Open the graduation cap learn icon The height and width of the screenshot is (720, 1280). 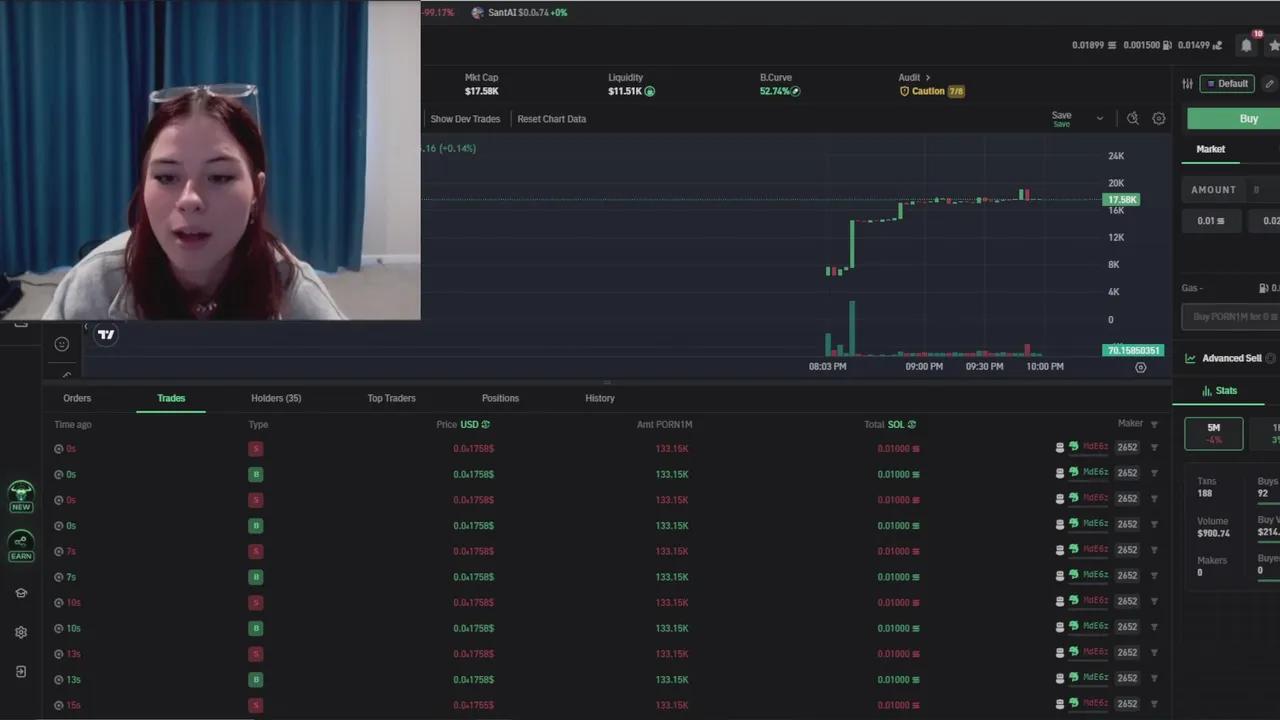tap(21, 593)
